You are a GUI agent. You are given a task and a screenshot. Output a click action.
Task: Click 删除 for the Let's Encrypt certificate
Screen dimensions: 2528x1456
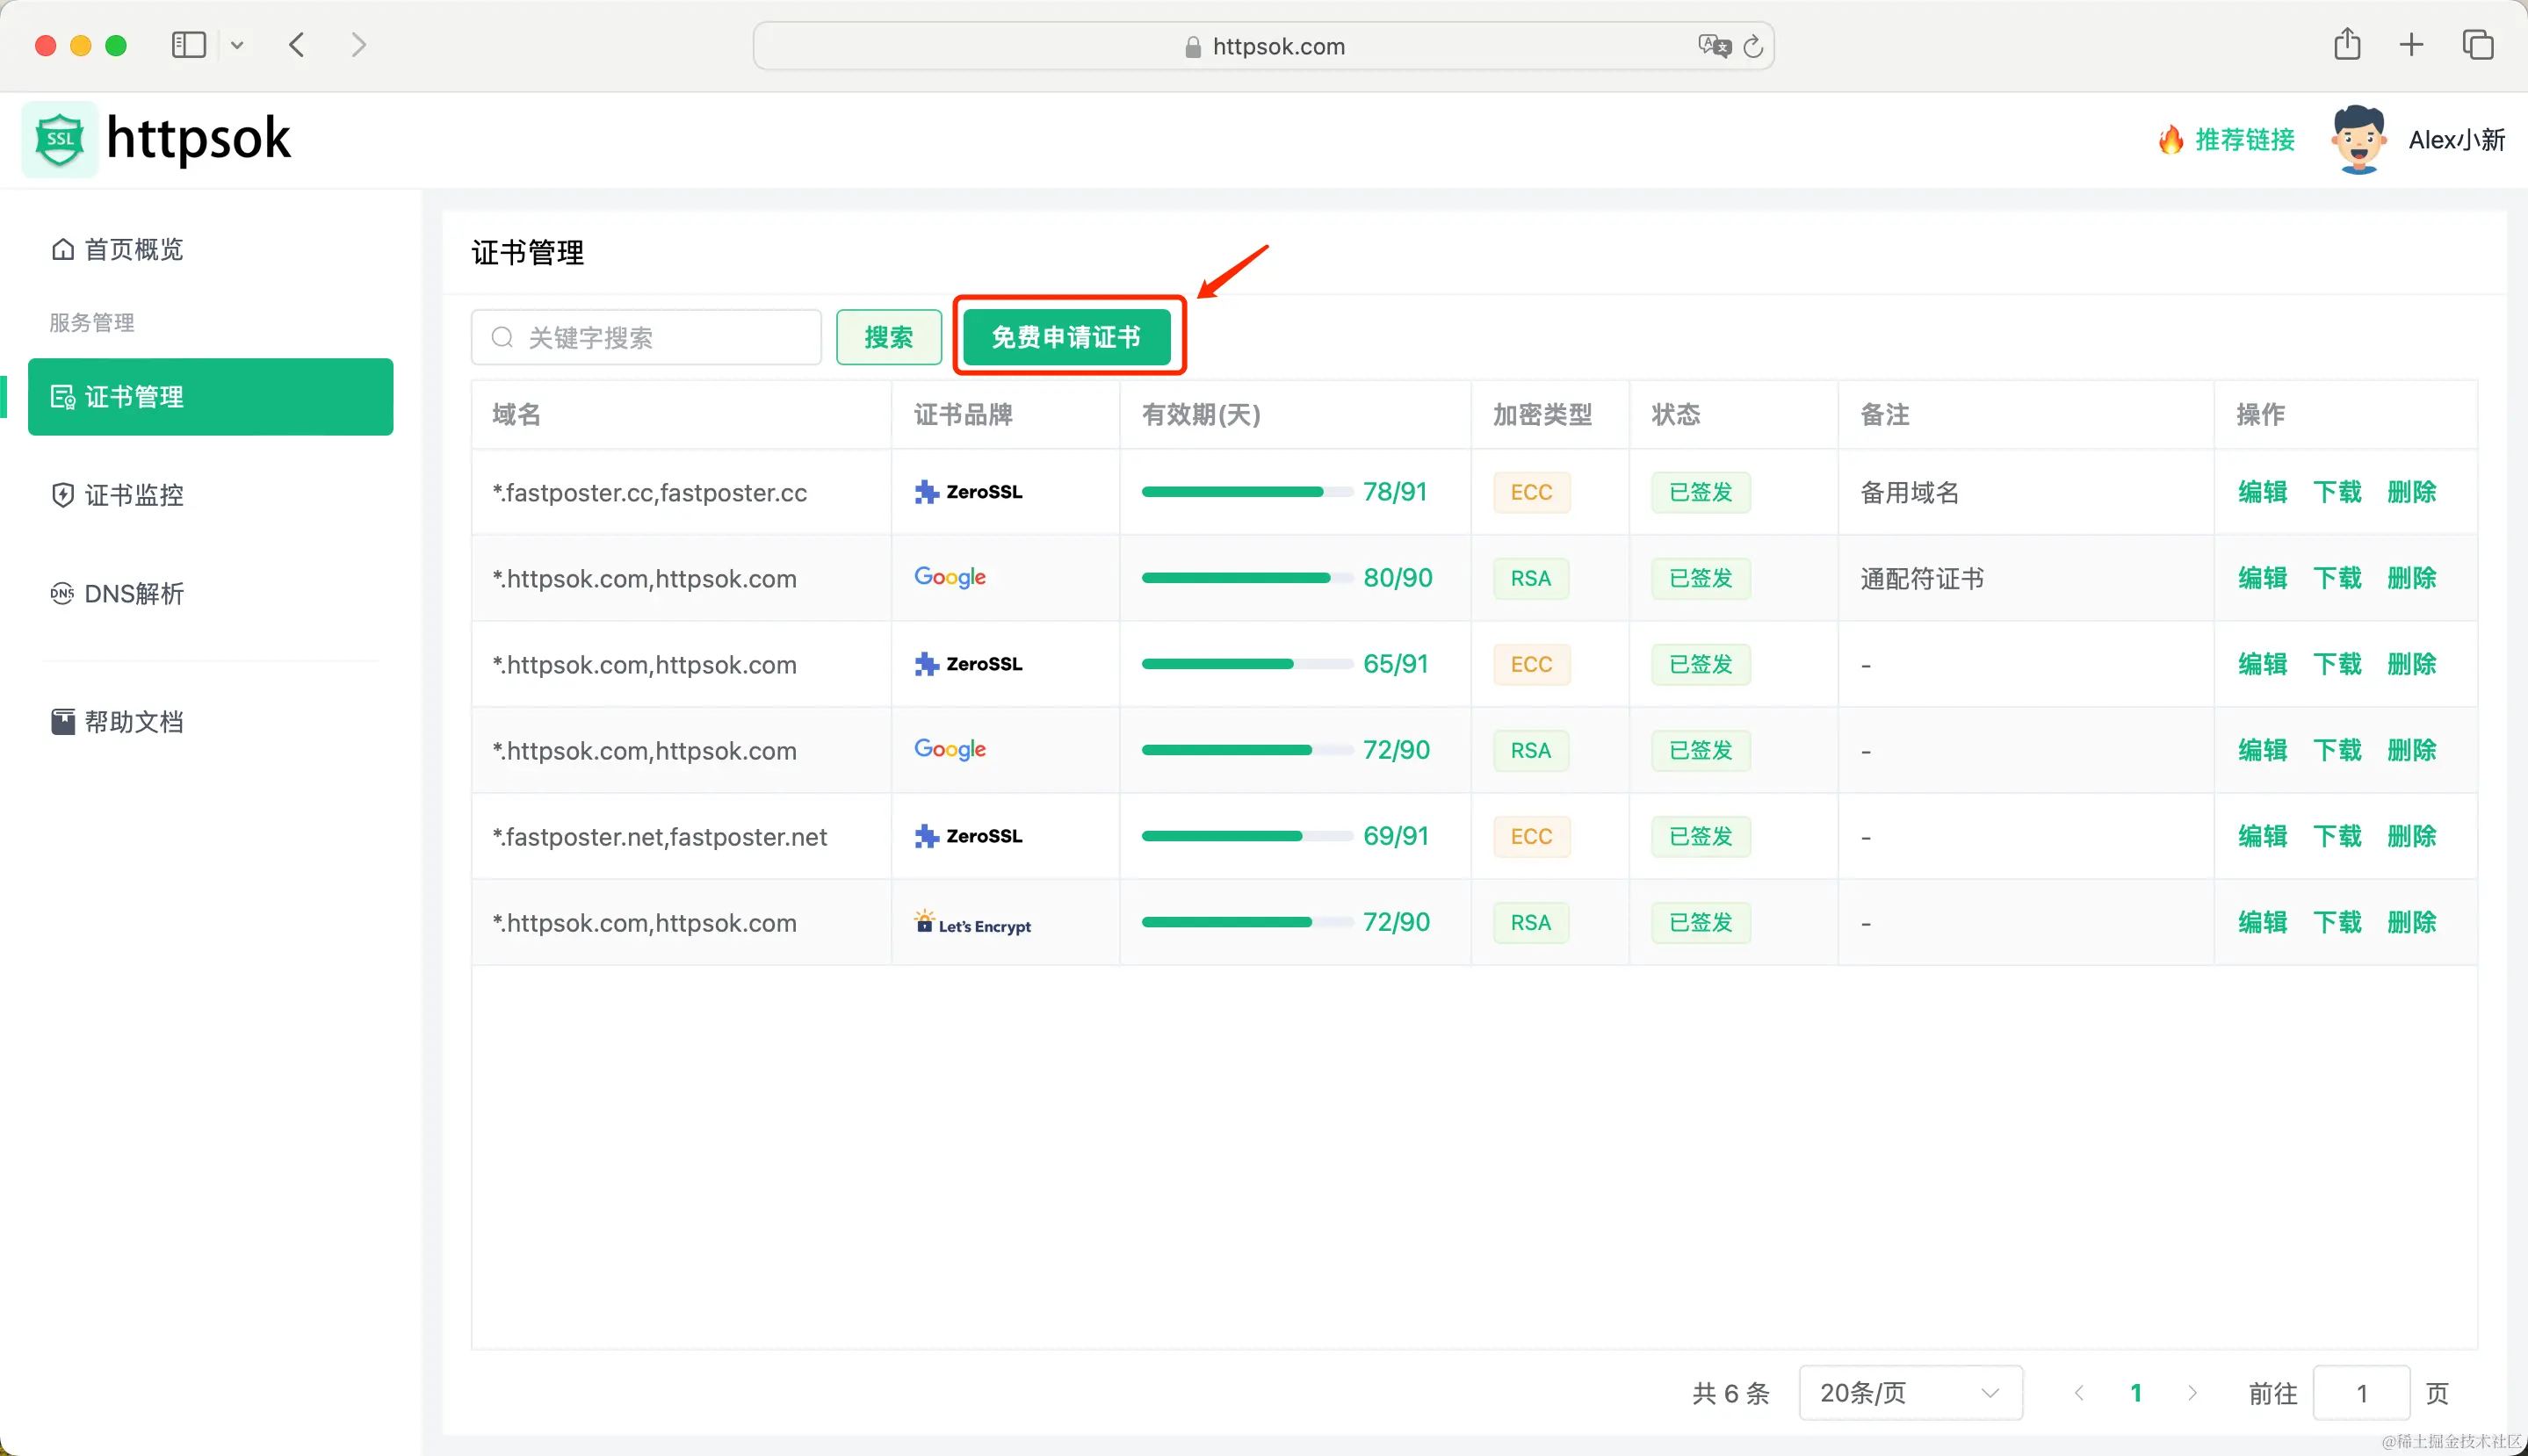point(2411,922)
